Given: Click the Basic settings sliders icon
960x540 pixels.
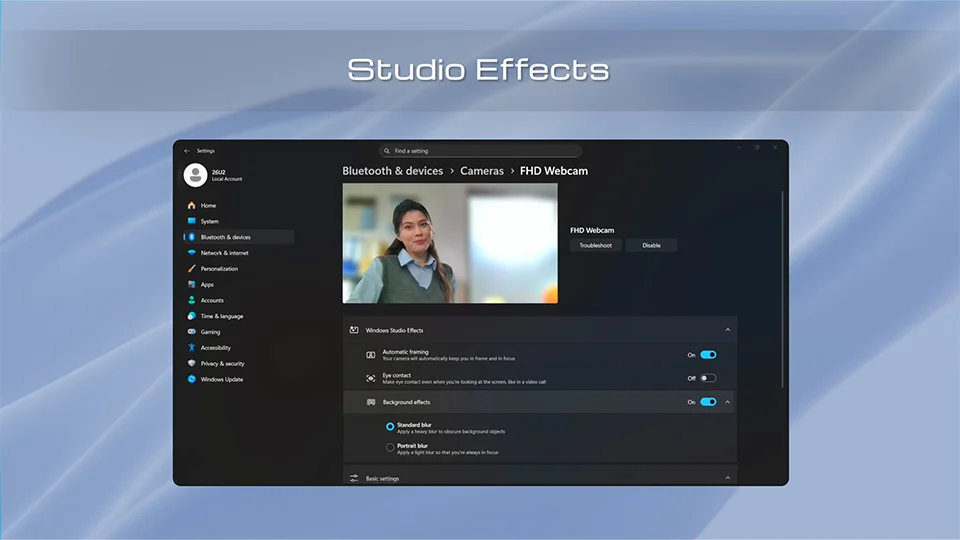Looking at the screenshot, I should coord(354,478).
